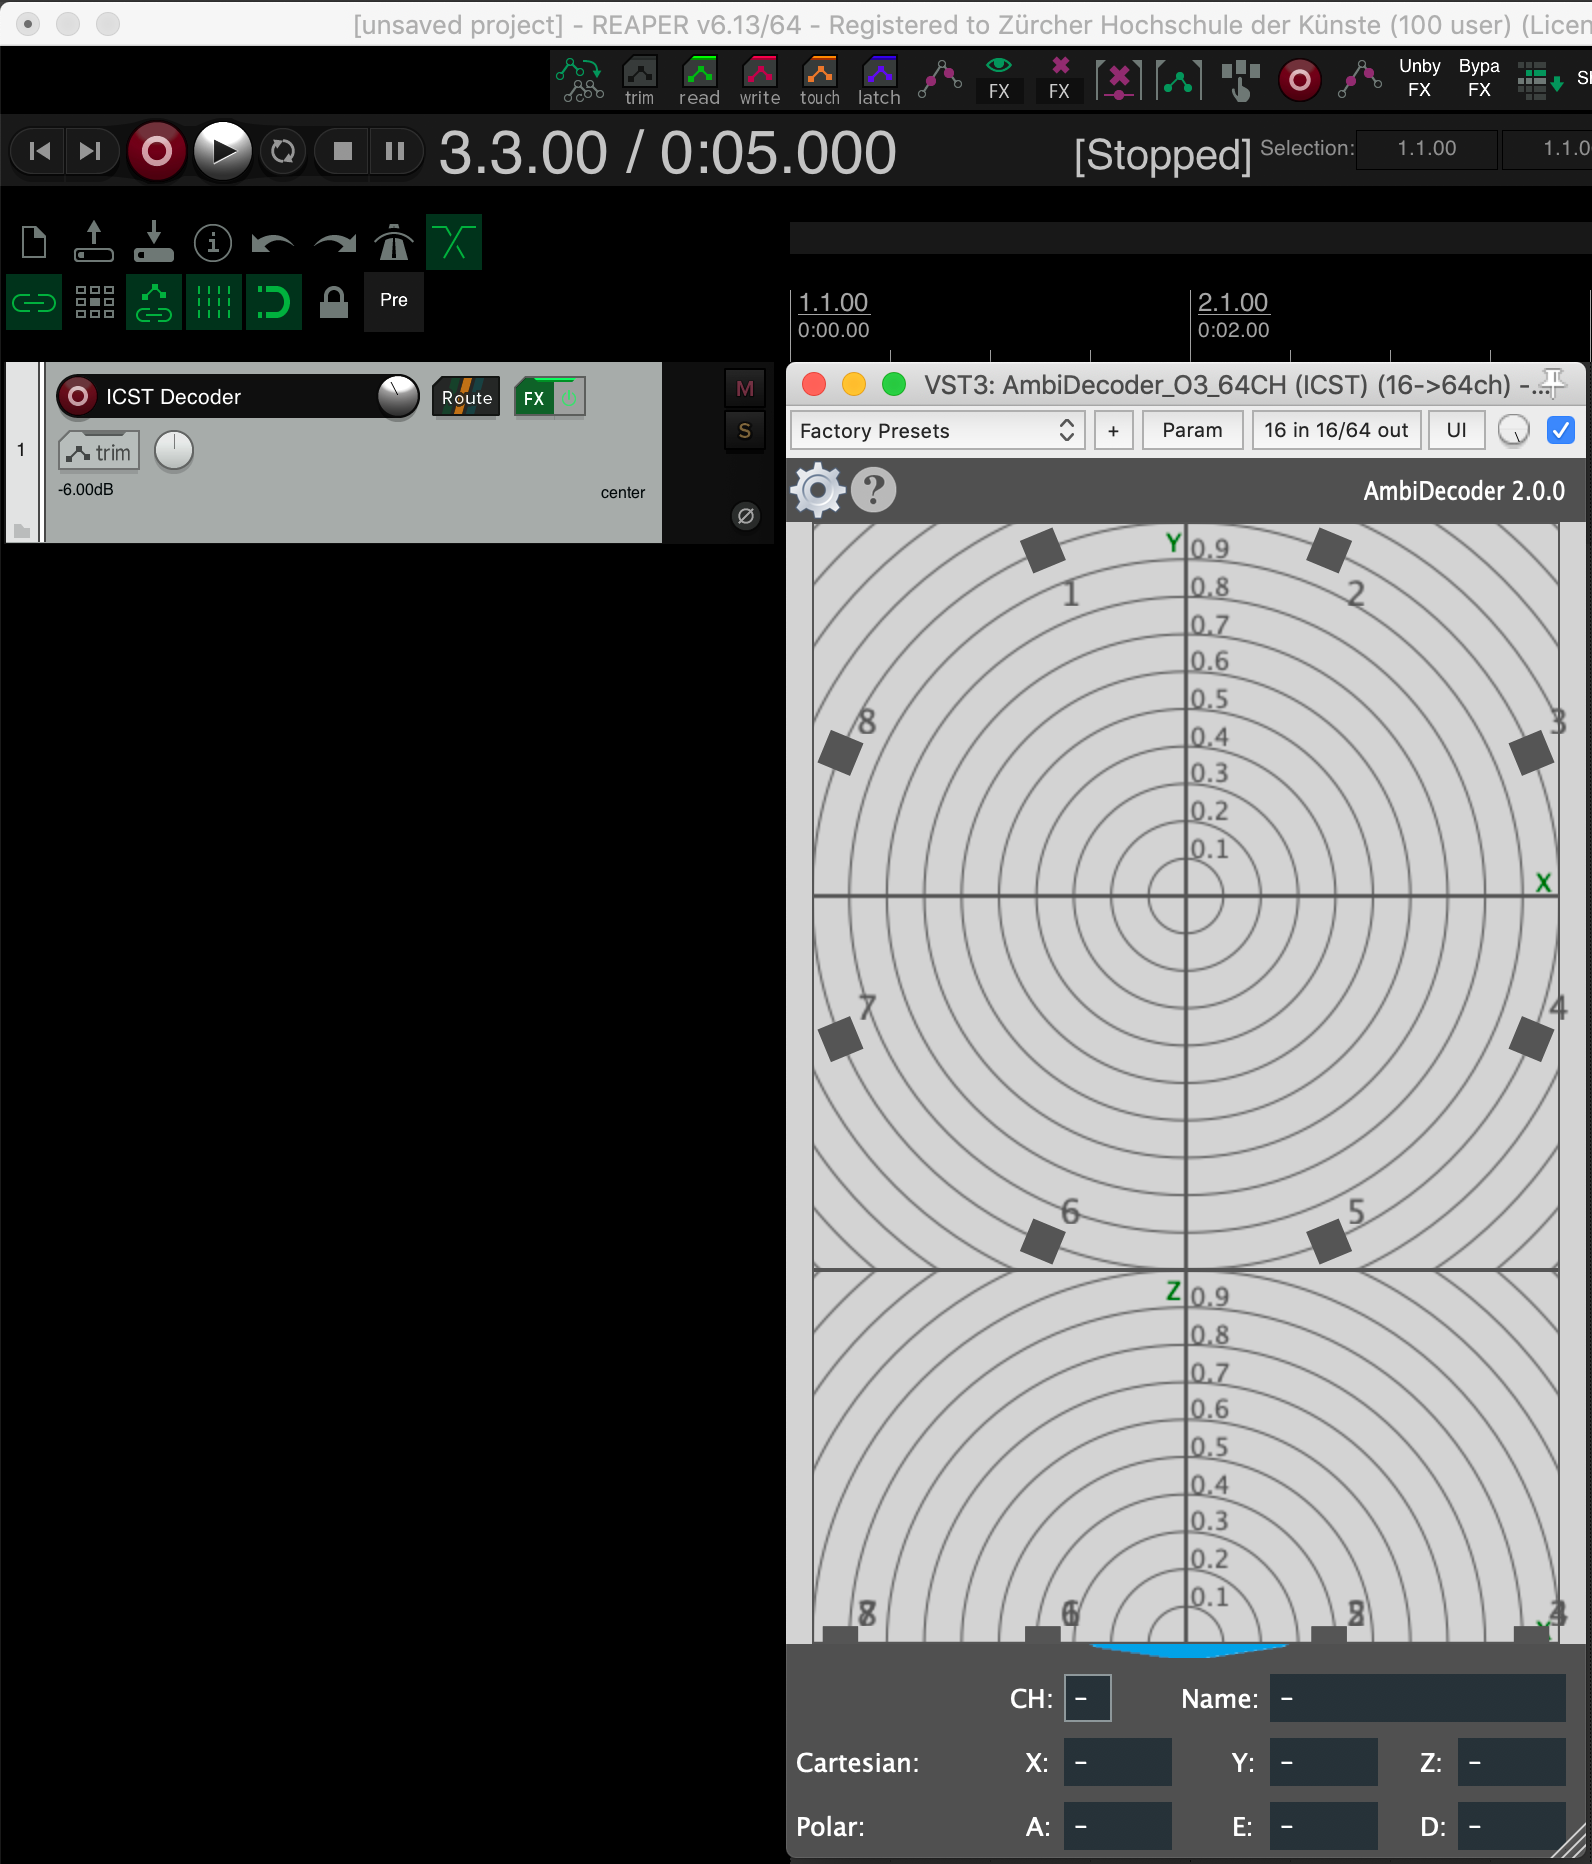Stop playback in transport
Viewport: 1592px width, 1864px height.
coord(342,151)
